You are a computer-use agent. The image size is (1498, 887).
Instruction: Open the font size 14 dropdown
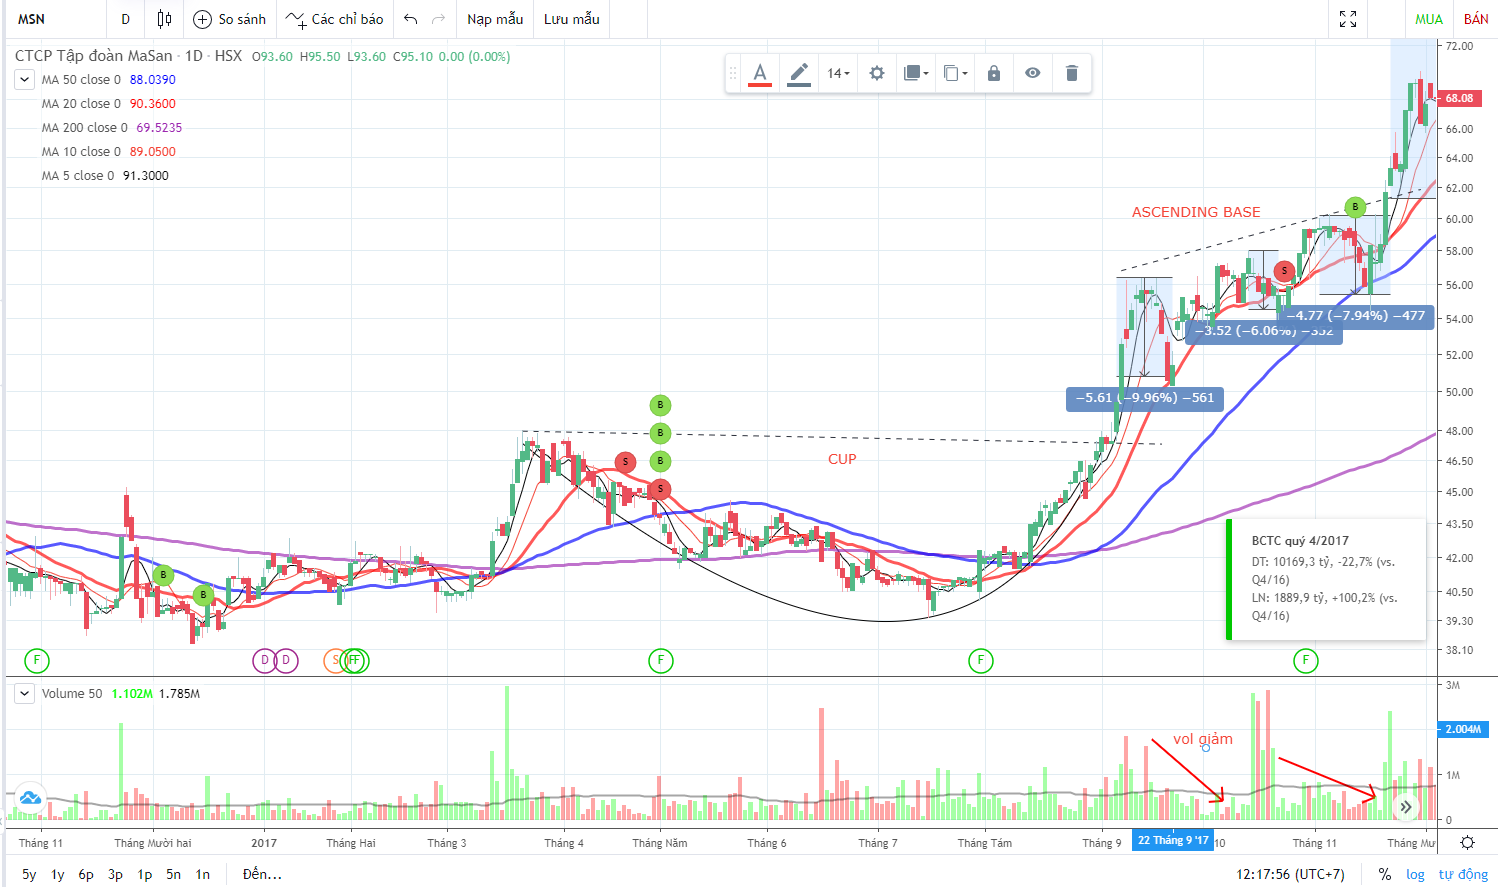coord(838,73)
